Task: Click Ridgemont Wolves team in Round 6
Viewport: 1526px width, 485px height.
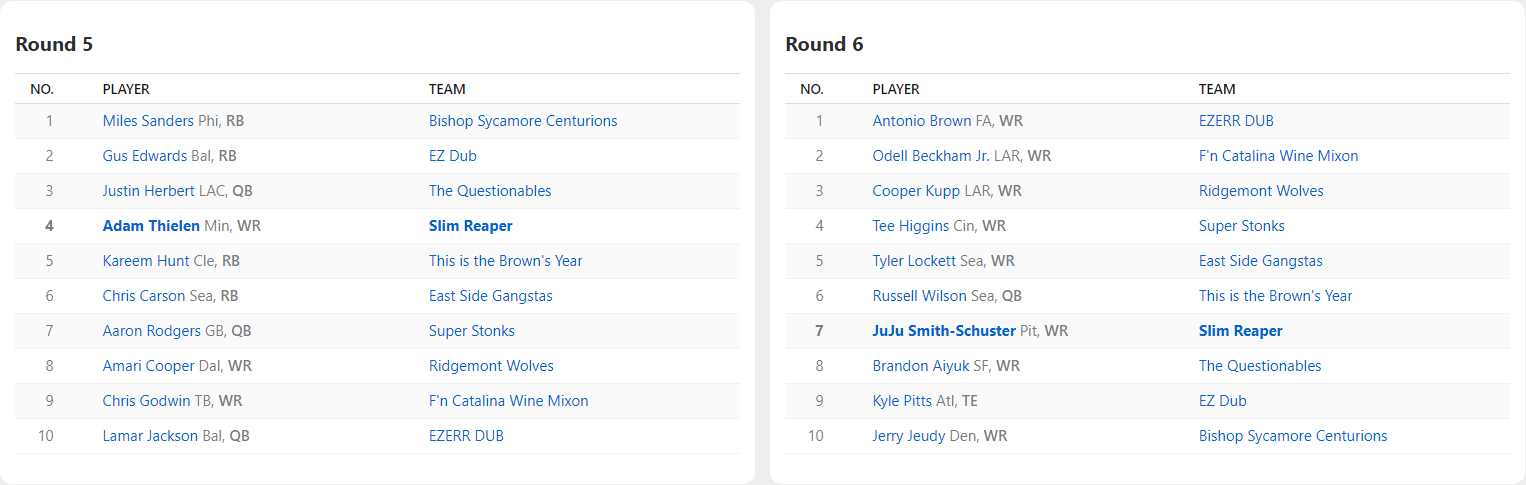Action: click(x=1261, y=191)
